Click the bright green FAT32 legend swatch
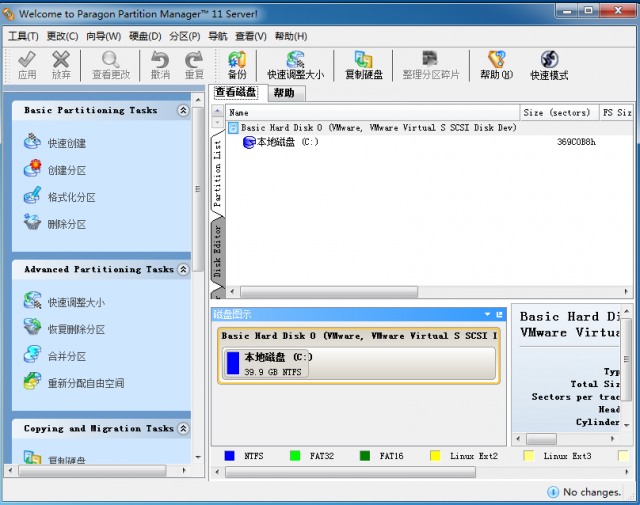Image resolution: width=640 pixels, height=505 pixels. 295,456
